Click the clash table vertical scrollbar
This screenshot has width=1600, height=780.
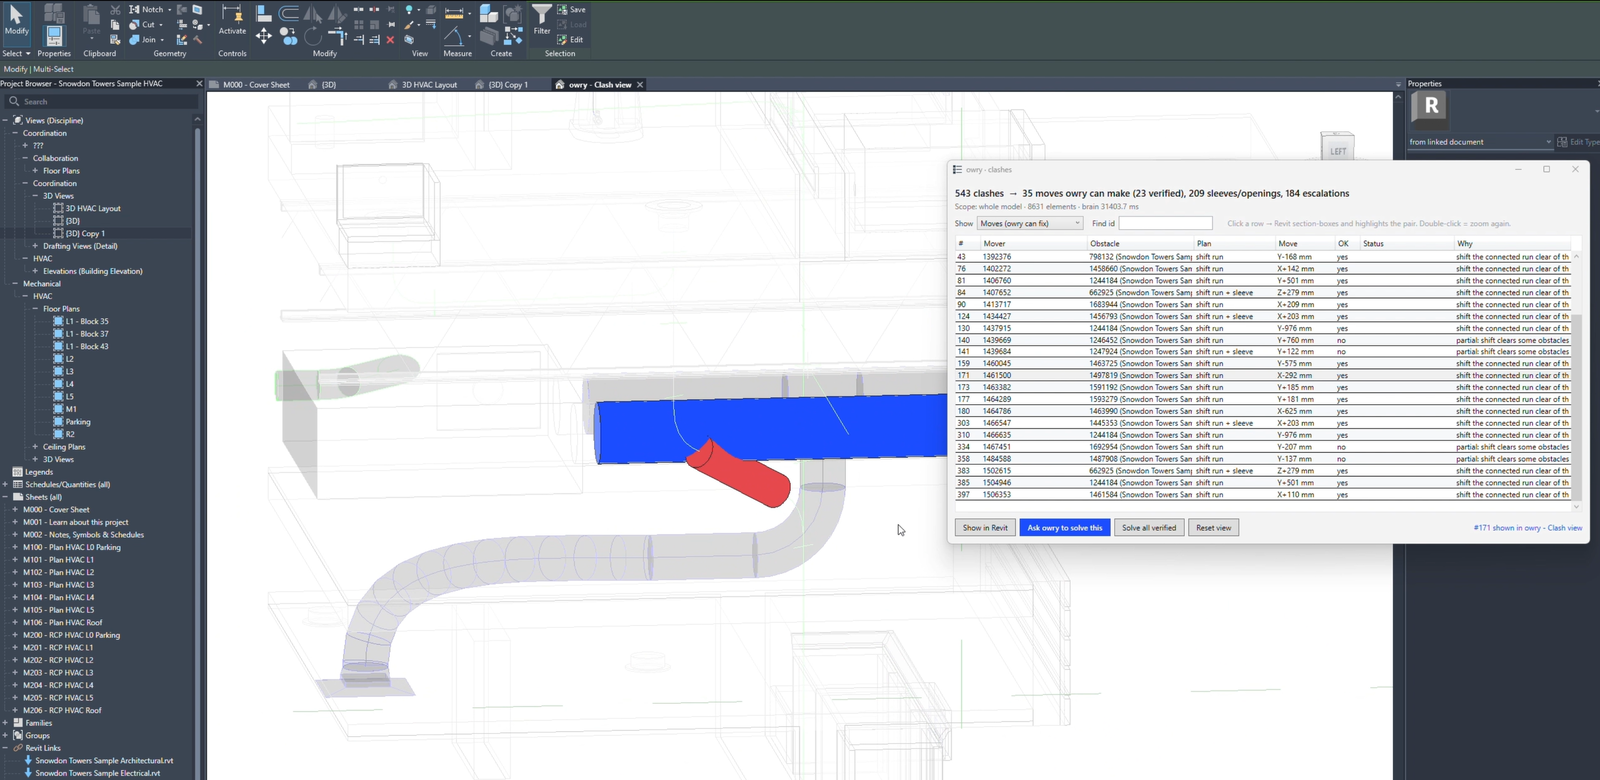click(1577, 380)
